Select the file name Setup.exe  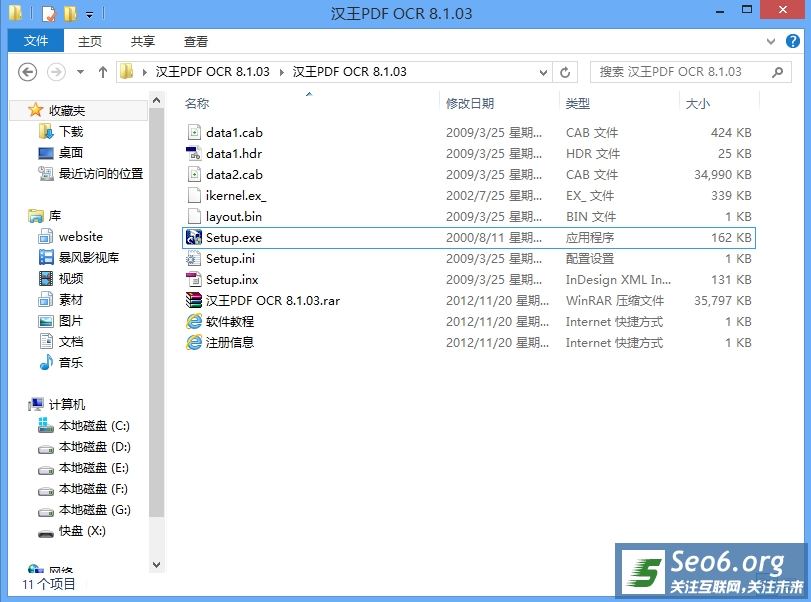[x=234, y=237]
